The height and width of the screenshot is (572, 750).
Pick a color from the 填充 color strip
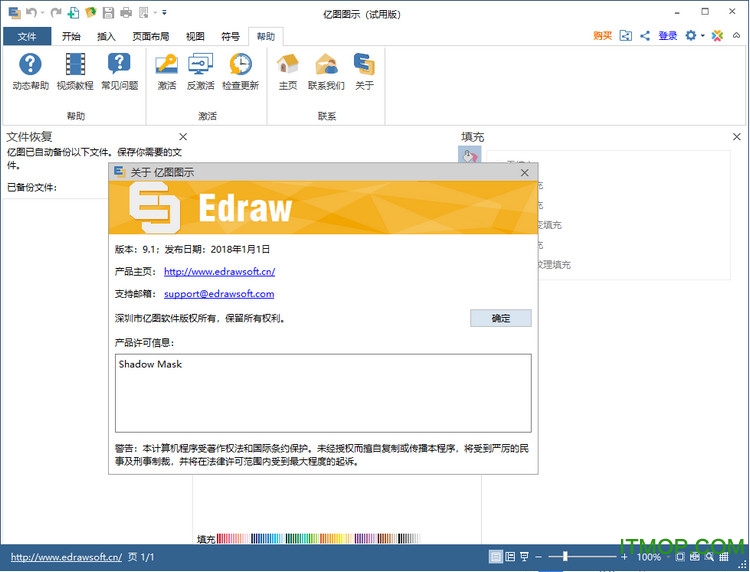pos(319,539)
